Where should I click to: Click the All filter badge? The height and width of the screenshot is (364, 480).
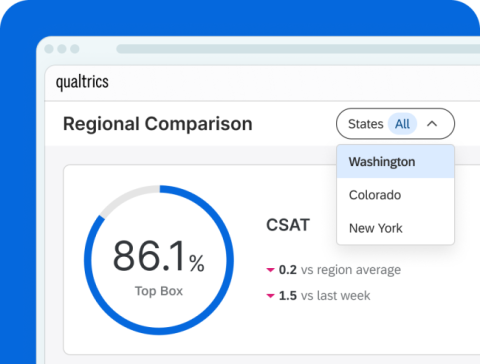403,124
